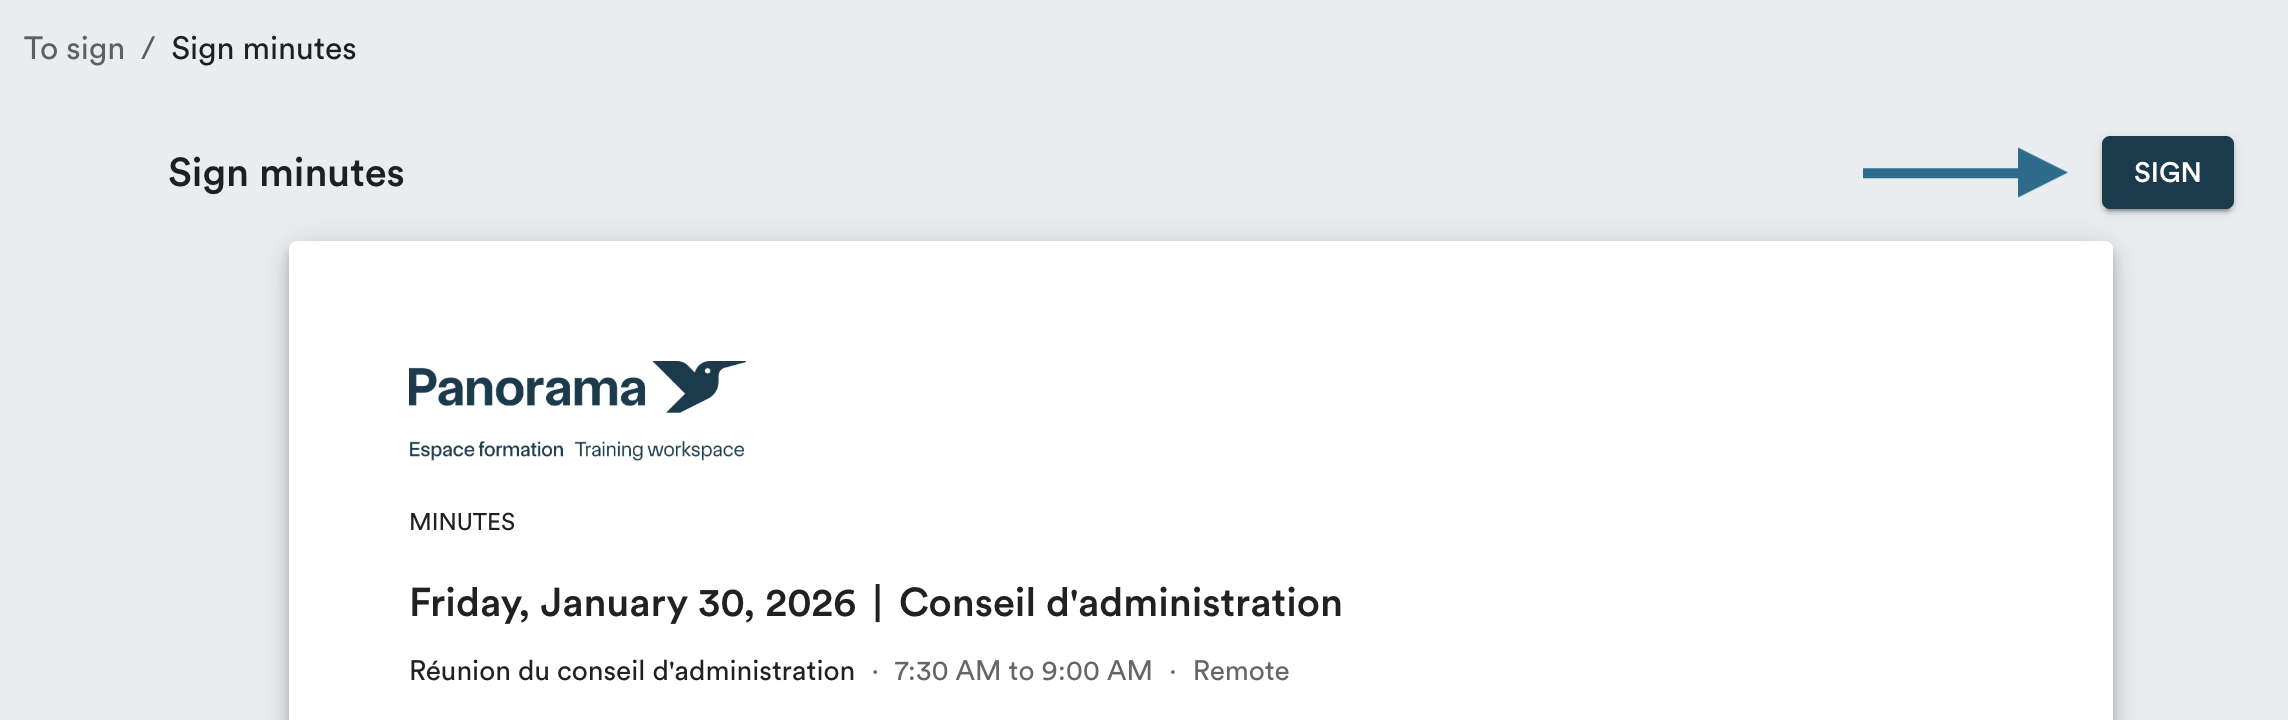Select the Training workspace label
This screenshot has height=720, width=2288.
tap(659, 450)
